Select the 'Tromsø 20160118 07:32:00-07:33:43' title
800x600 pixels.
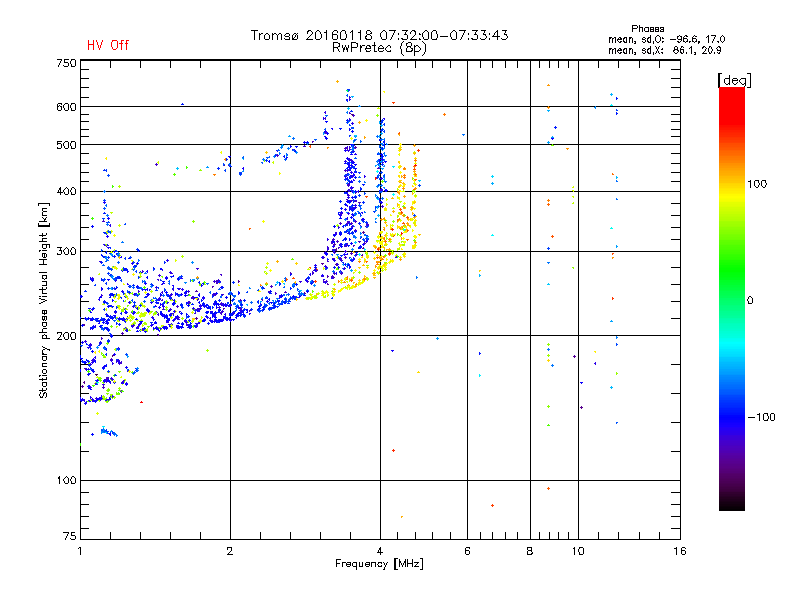pos(379,35)
